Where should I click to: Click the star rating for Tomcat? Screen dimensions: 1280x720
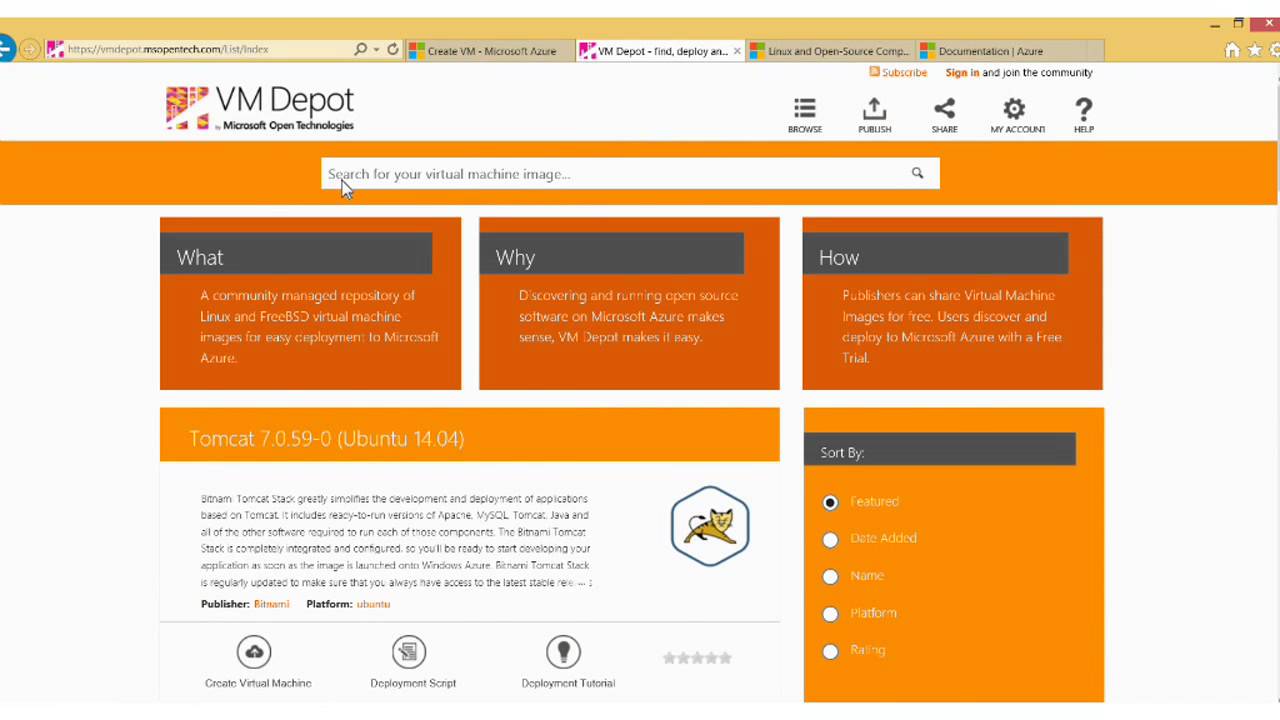coord(697,658)
